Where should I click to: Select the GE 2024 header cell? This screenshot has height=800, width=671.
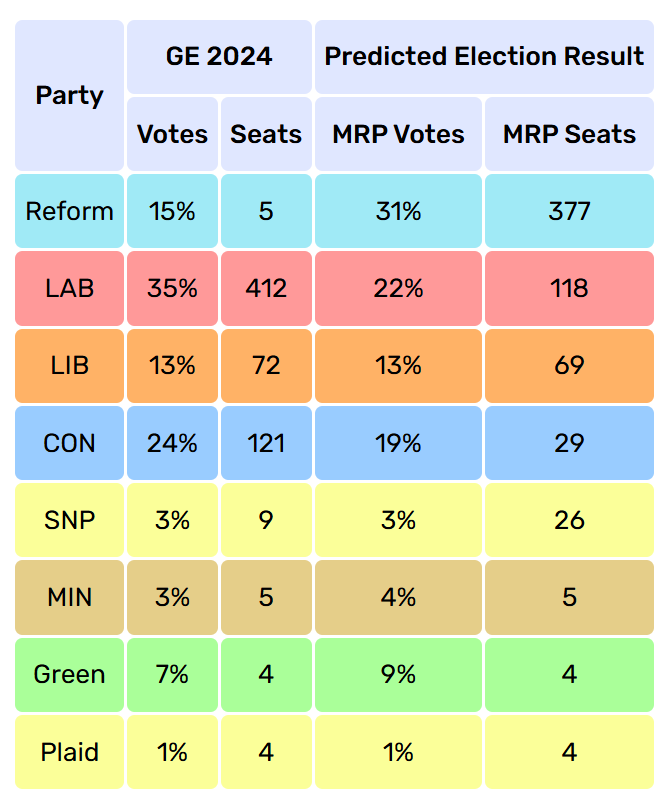click(x=219, y=56)
